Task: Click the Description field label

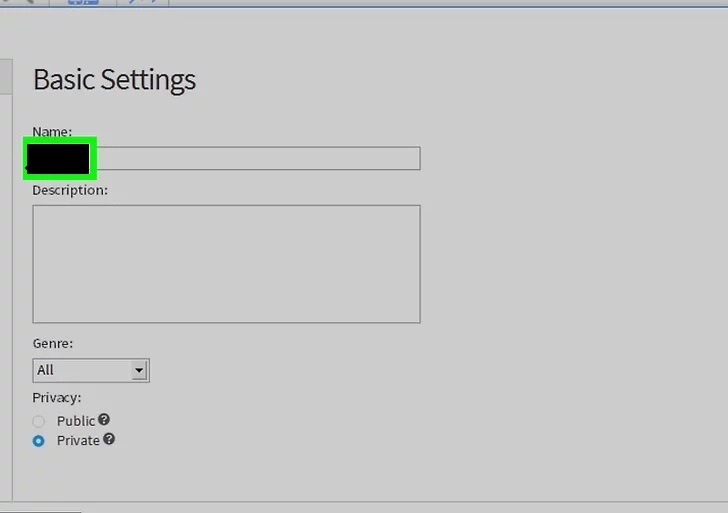Action: click(x=70, y=190)
